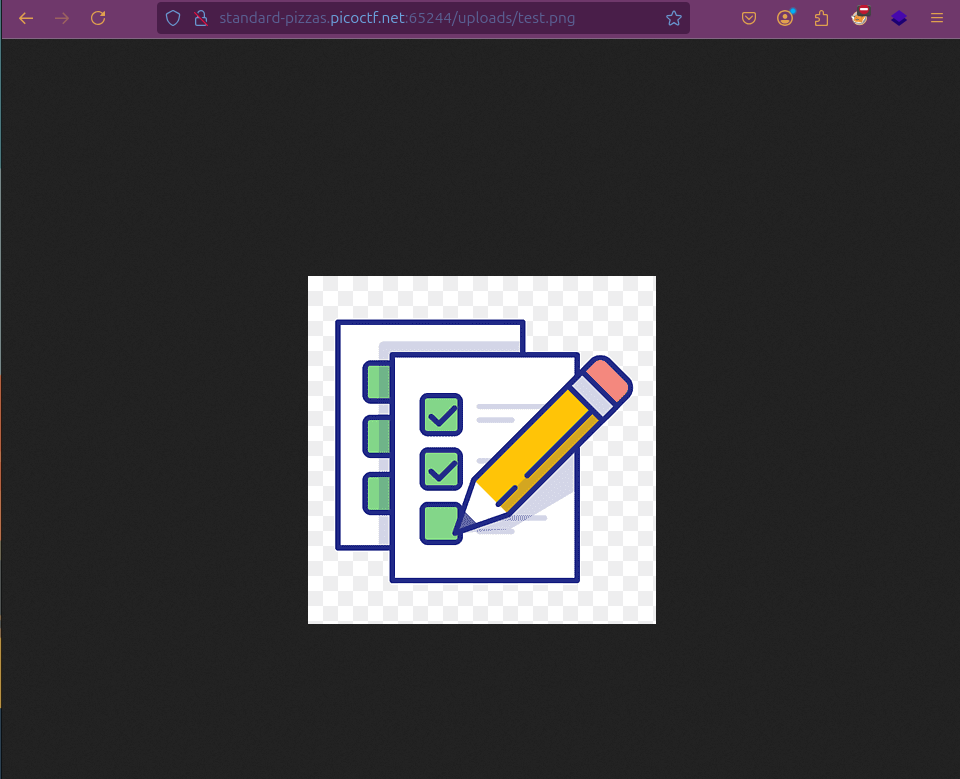960x779 pixels.
Task: Open the Firefox account menu
Action: [x=785, y=18]
